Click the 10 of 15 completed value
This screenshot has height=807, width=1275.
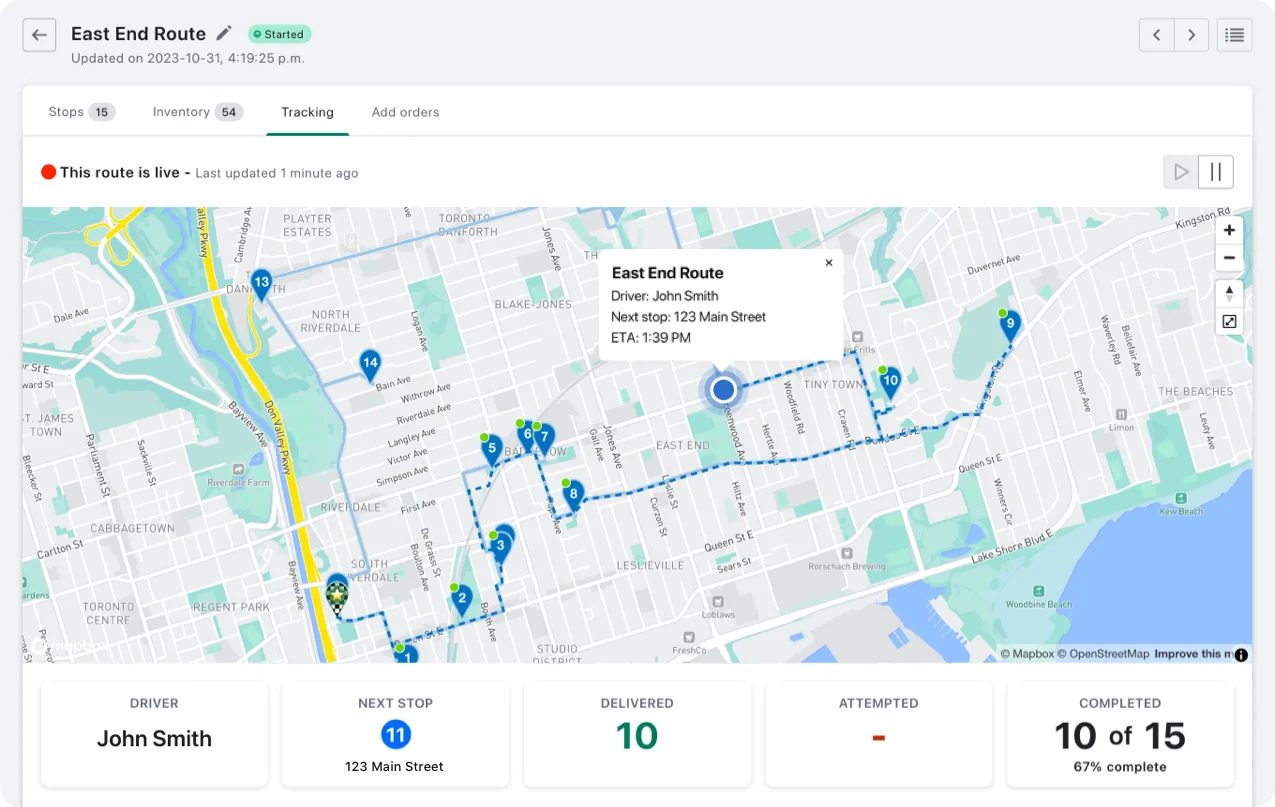[x=1120, y=737]
